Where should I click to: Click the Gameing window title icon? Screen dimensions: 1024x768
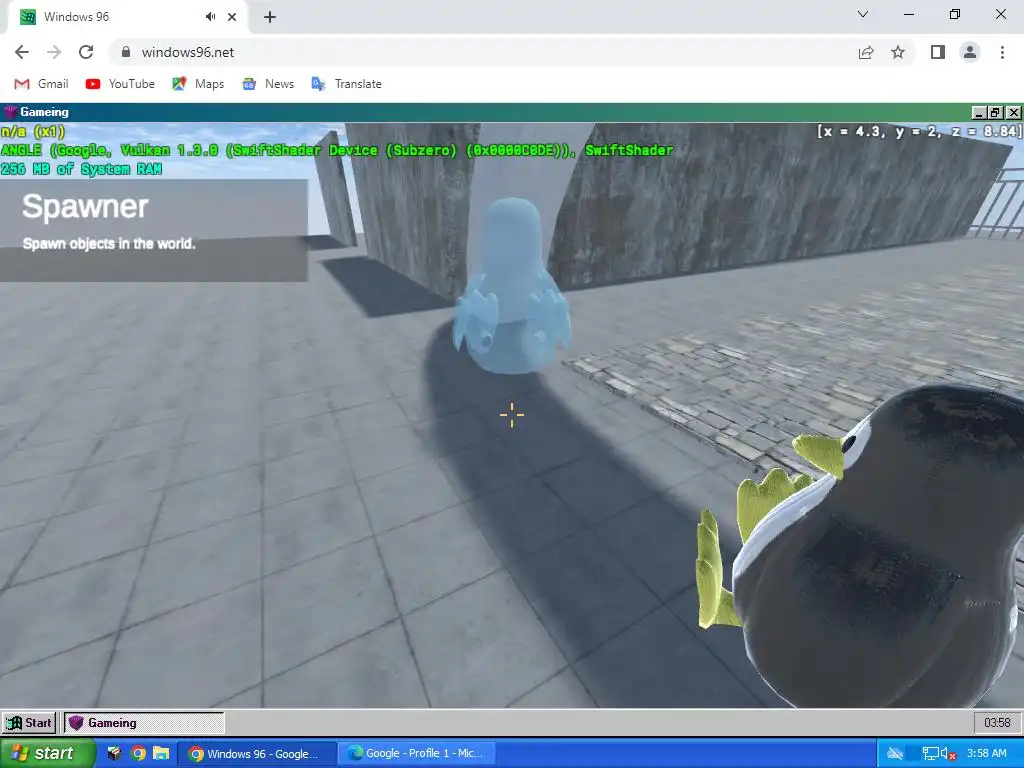(10, 112)
